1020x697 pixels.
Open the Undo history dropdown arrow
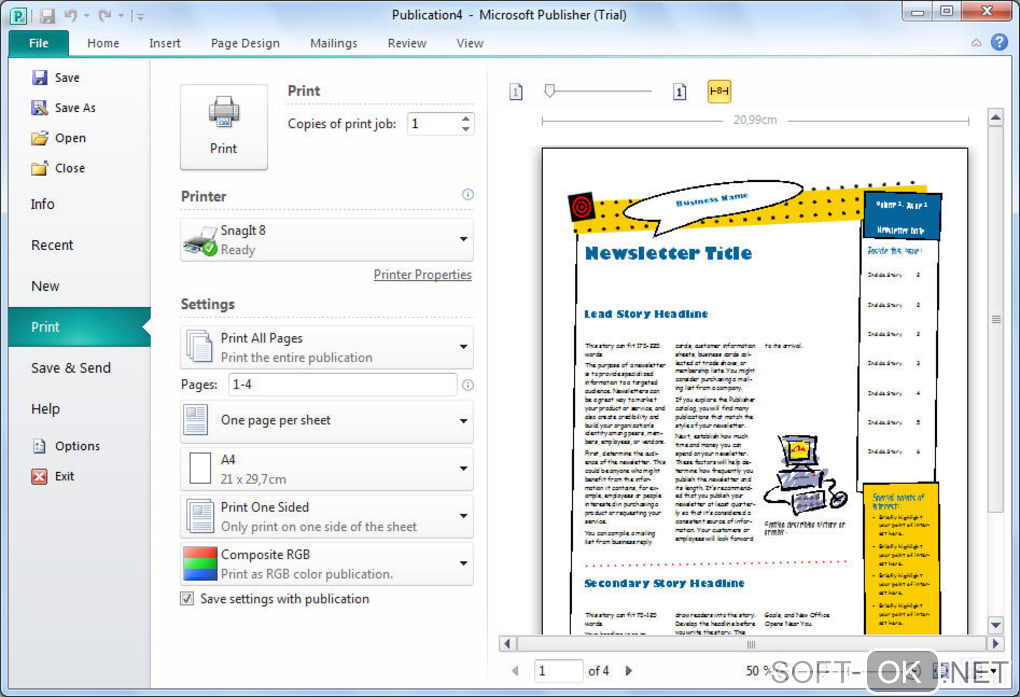(x=87, y=16)
